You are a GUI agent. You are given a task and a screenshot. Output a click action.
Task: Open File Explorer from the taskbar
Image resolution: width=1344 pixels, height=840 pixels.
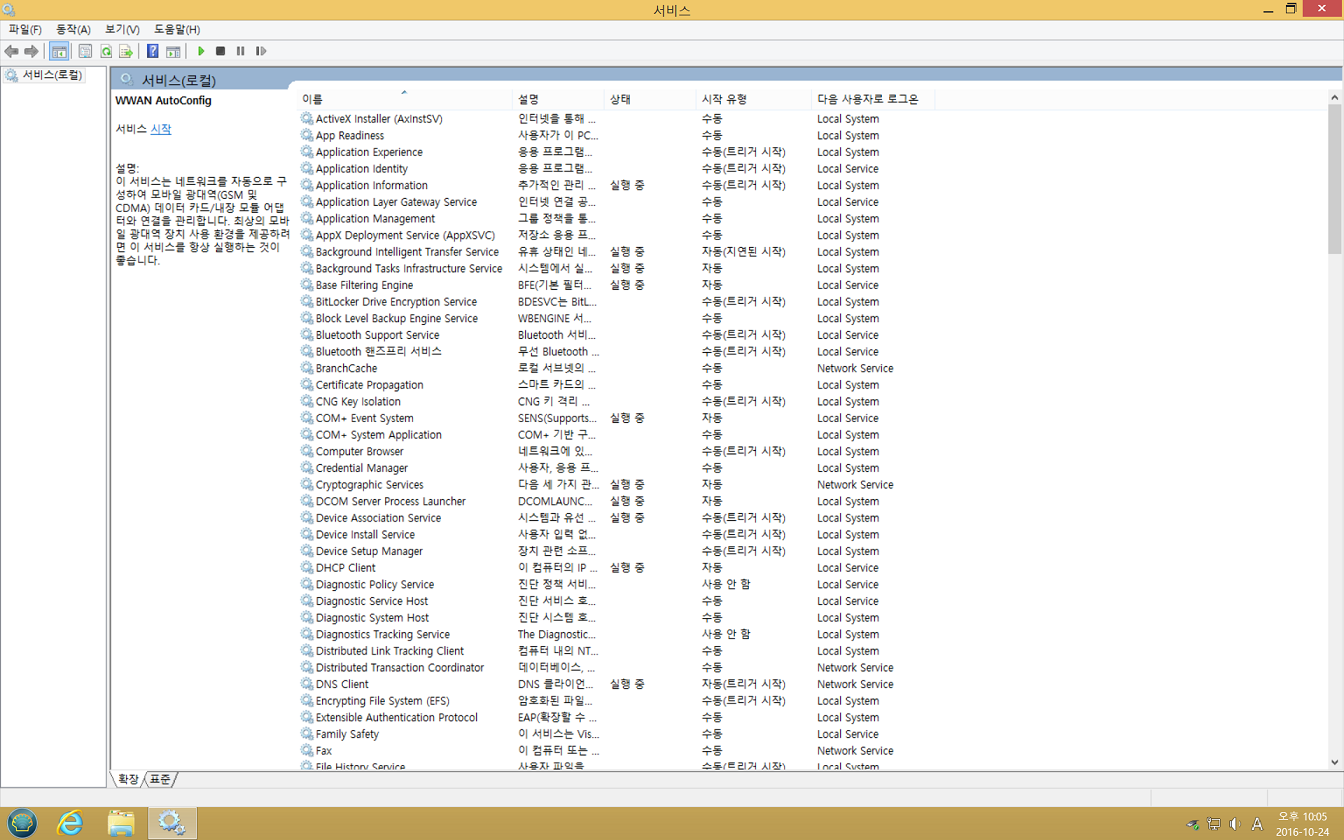pyautogui.click(x=121, y=823)
